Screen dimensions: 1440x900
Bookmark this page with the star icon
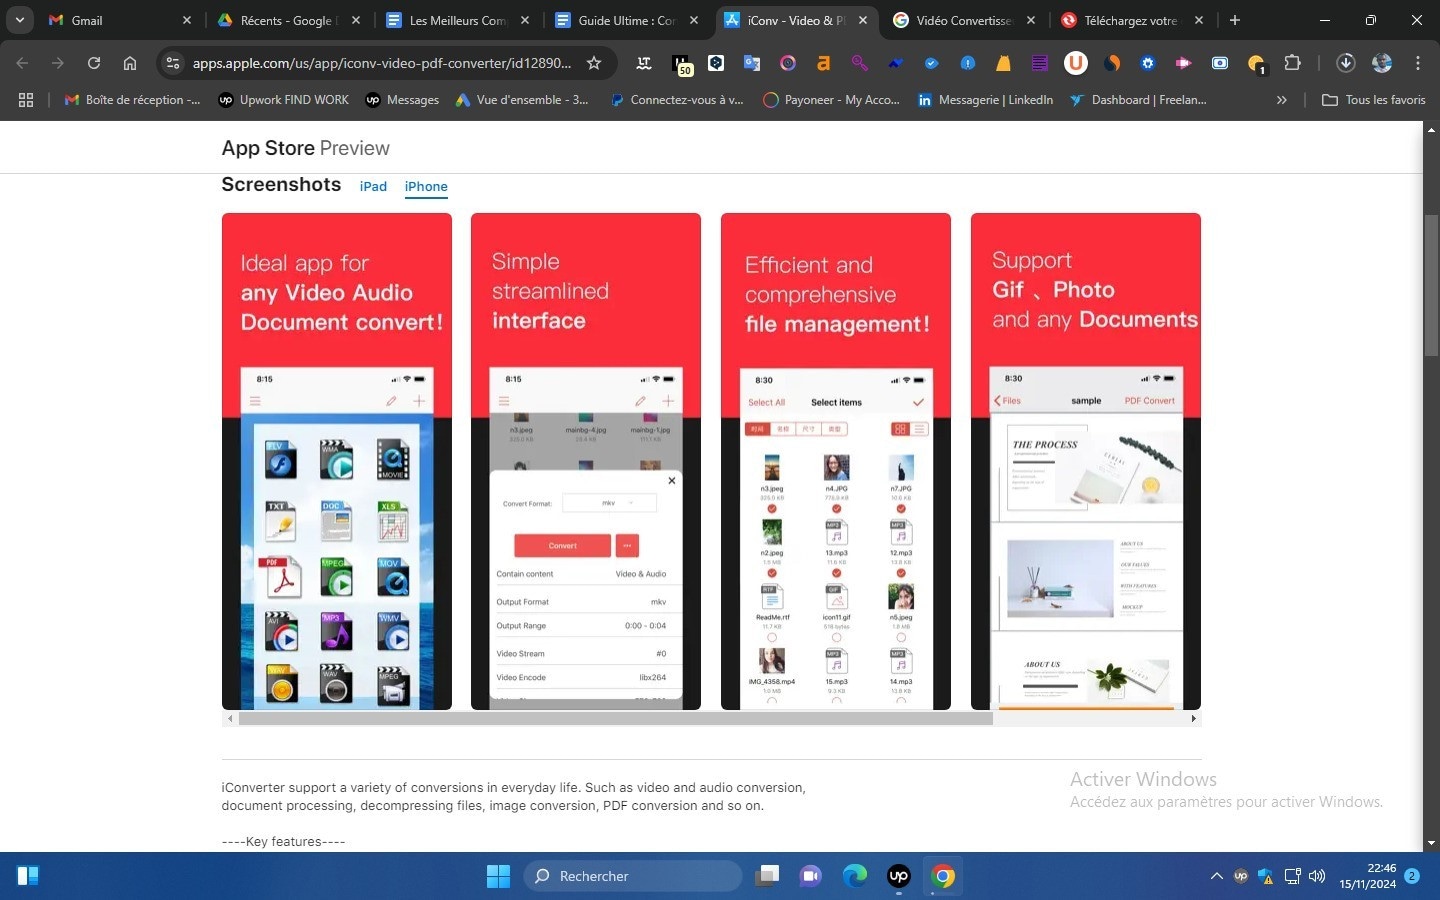pos(594,63)
